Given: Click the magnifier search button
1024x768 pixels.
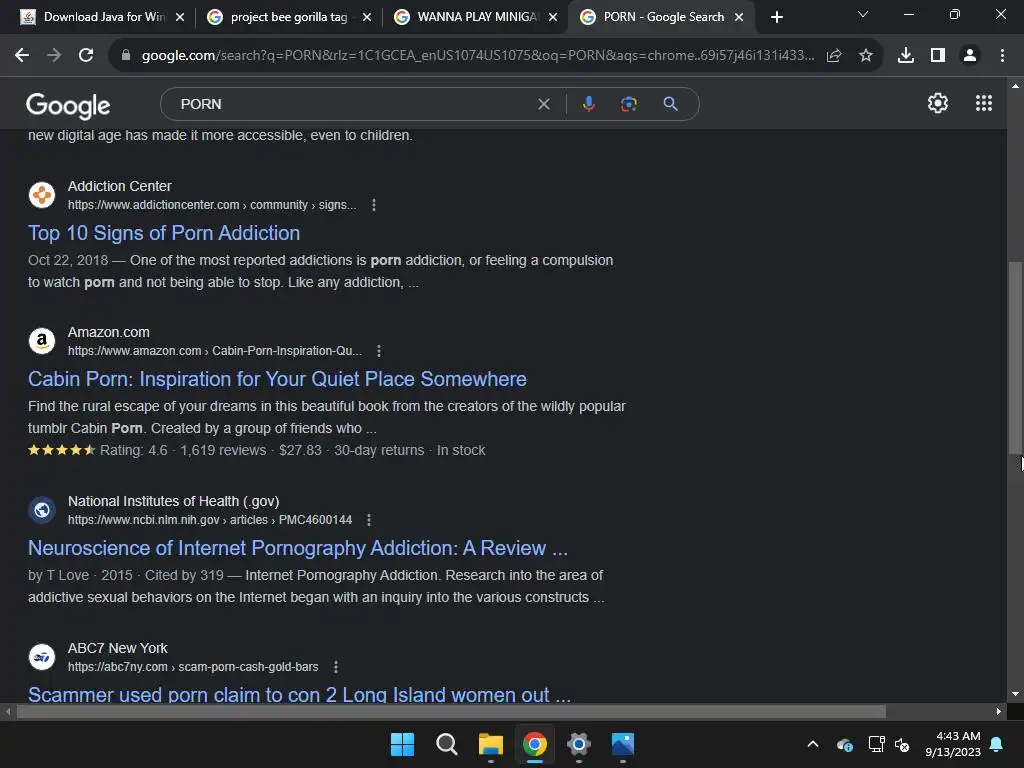Looking at the screenshot, I should pyautogui.click(x=670, y=104).
